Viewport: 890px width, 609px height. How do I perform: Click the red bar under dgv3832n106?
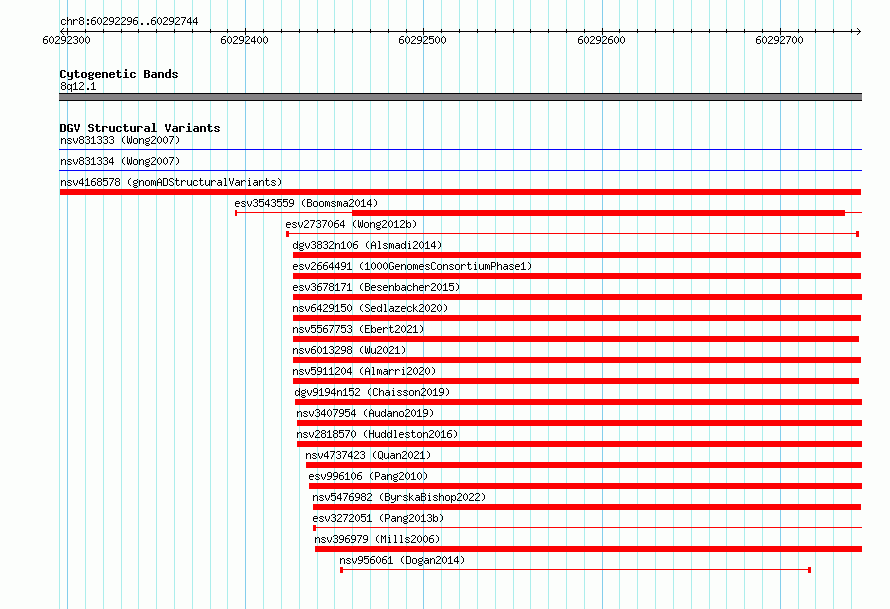(577, 255)
